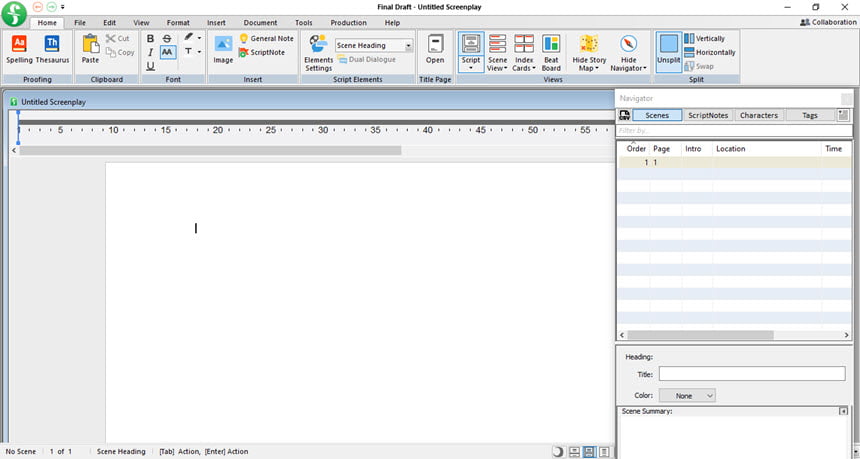Open the Format menu
Viewport: 860px width, 459px height.
(x=178, y=23)
